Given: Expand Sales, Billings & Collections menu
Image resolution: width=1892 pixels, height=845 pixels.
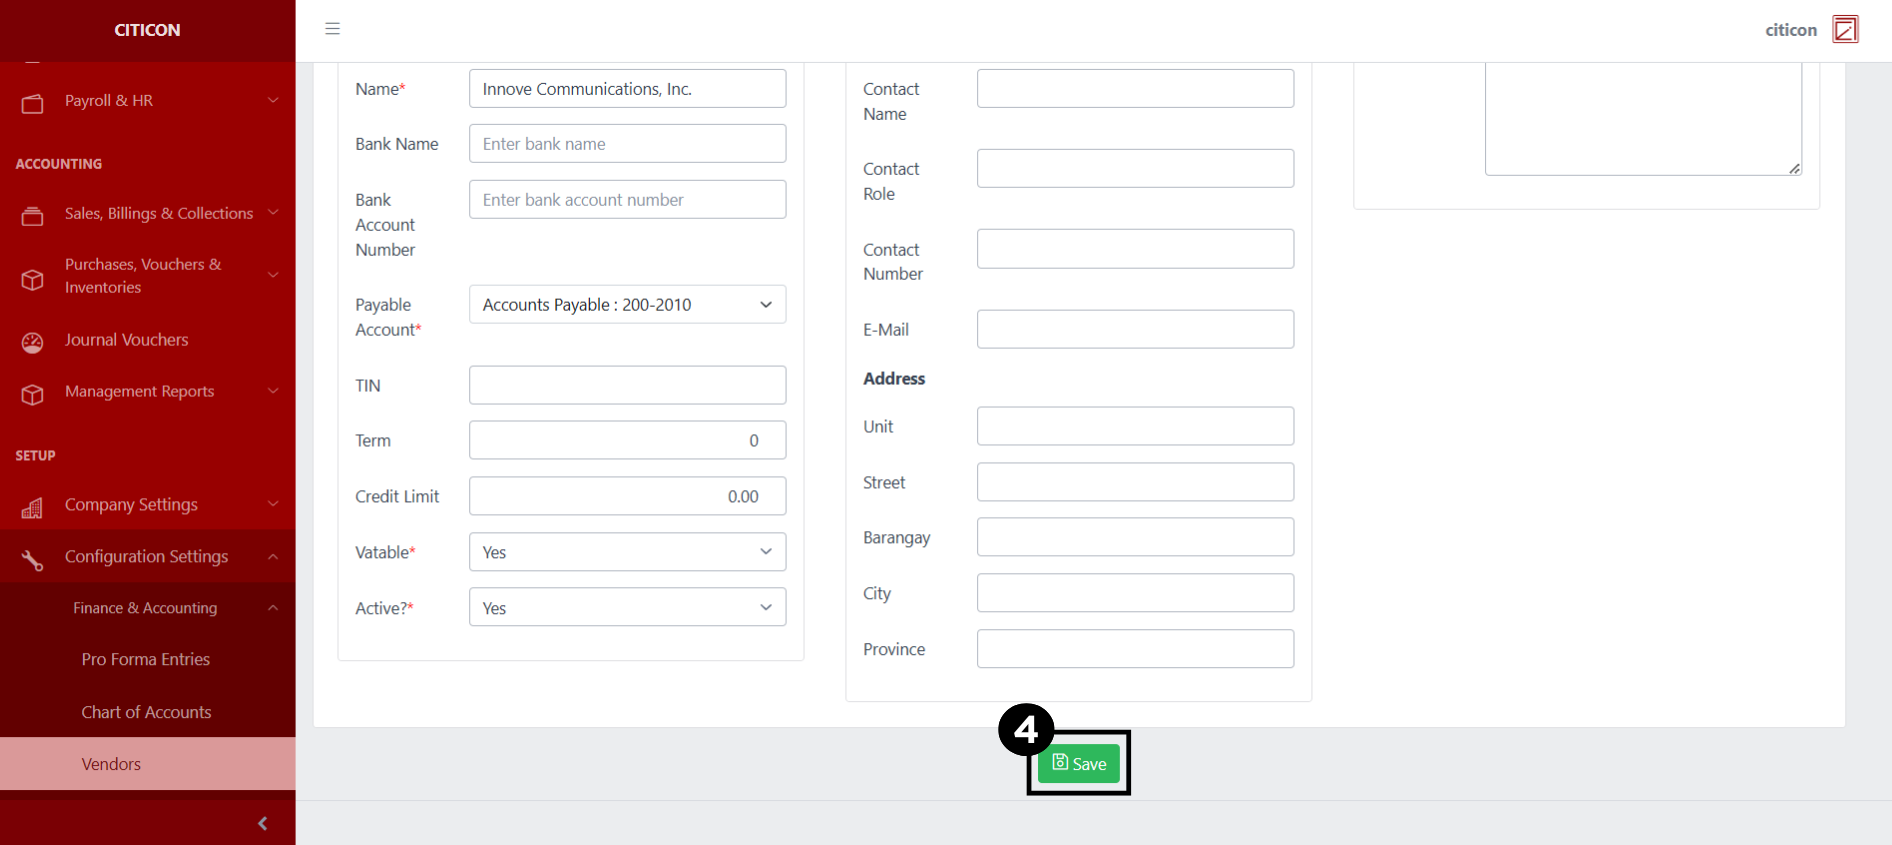Looking at the screenshot, I should (158, 214).
